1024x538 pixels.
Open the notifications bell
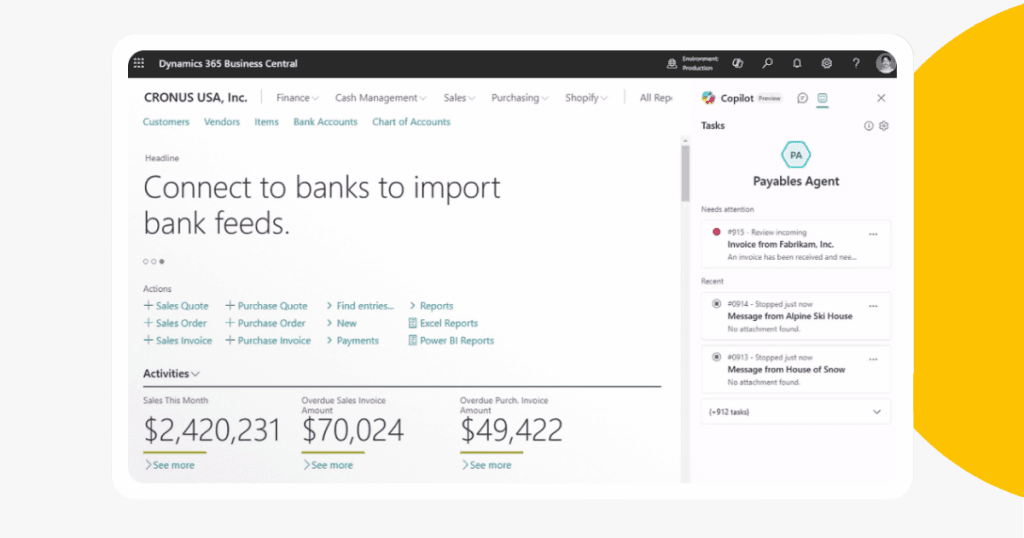coord(797,63)
